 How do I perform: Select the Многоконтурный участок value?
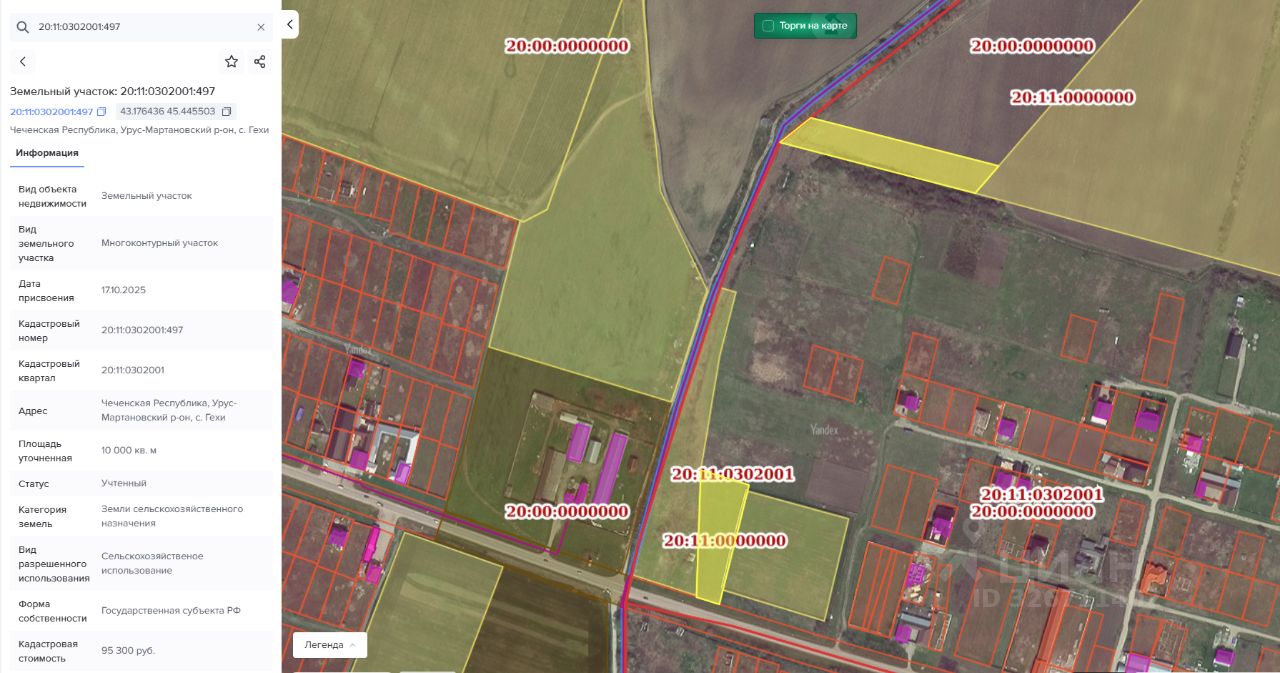tap(159, 243)
